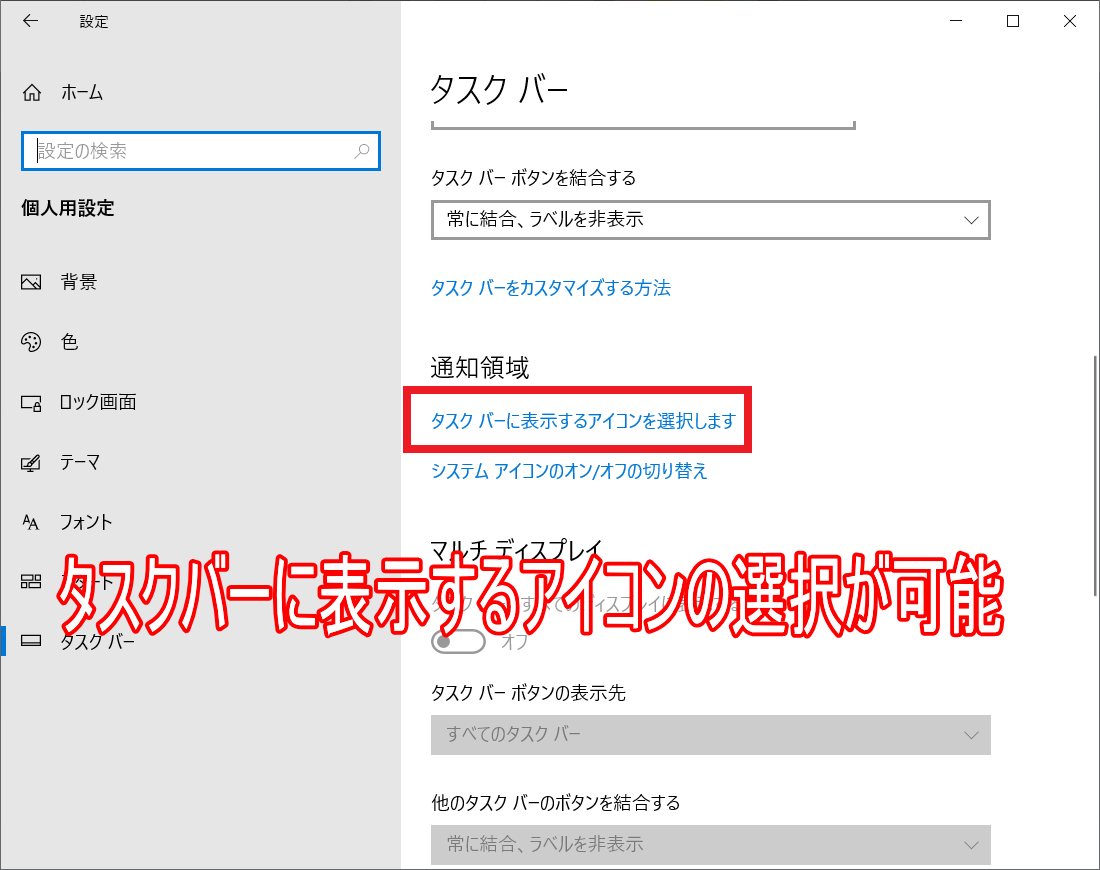
Task: Close the settings window
Action: coord(1069,21)
